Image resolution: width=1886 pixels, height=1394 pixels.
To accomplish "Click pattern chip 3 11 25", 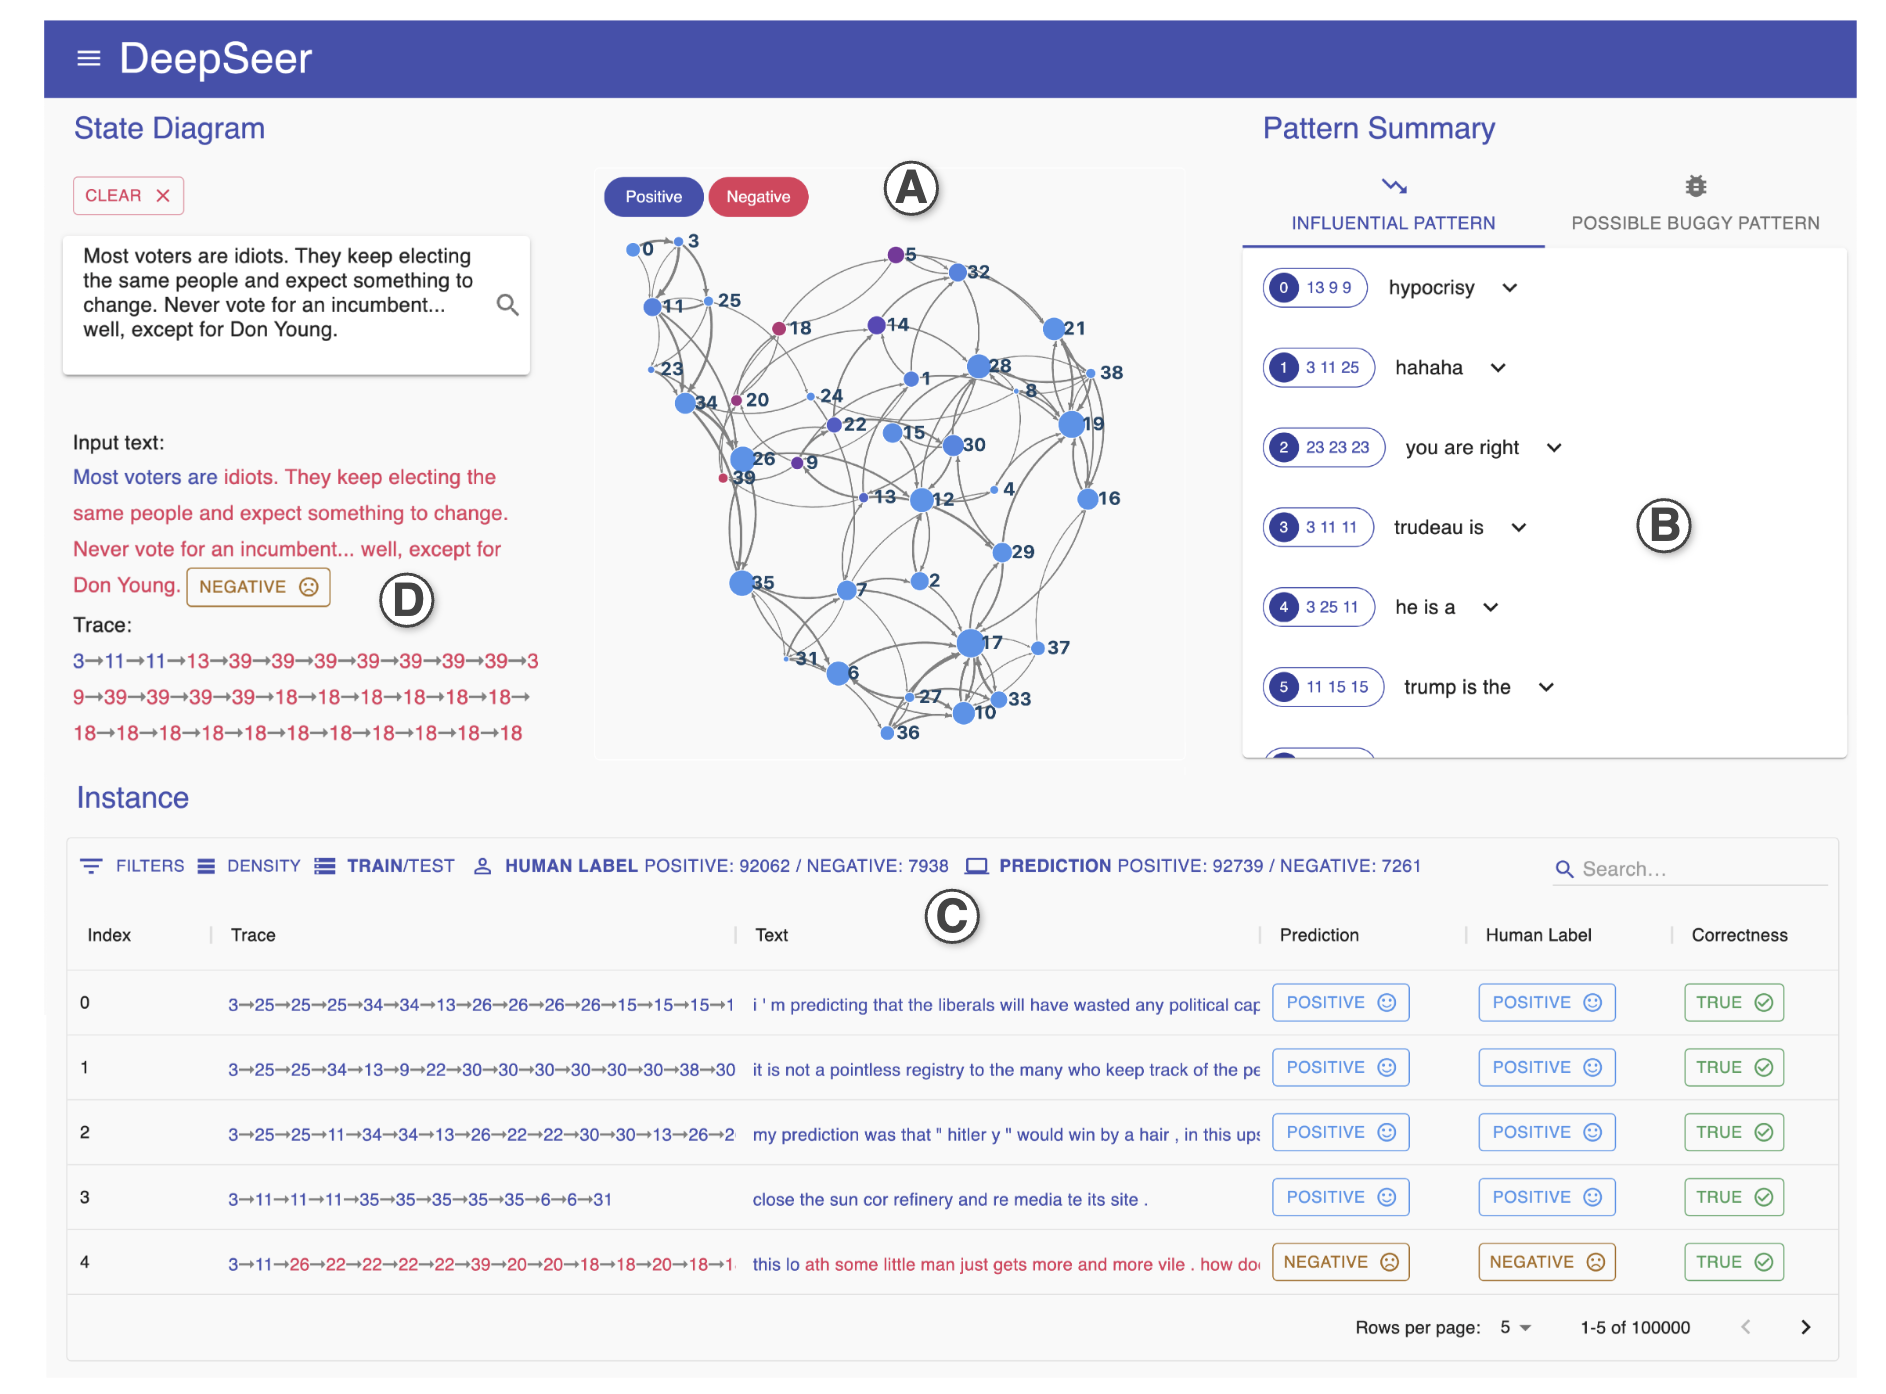I will point(1319,368).
